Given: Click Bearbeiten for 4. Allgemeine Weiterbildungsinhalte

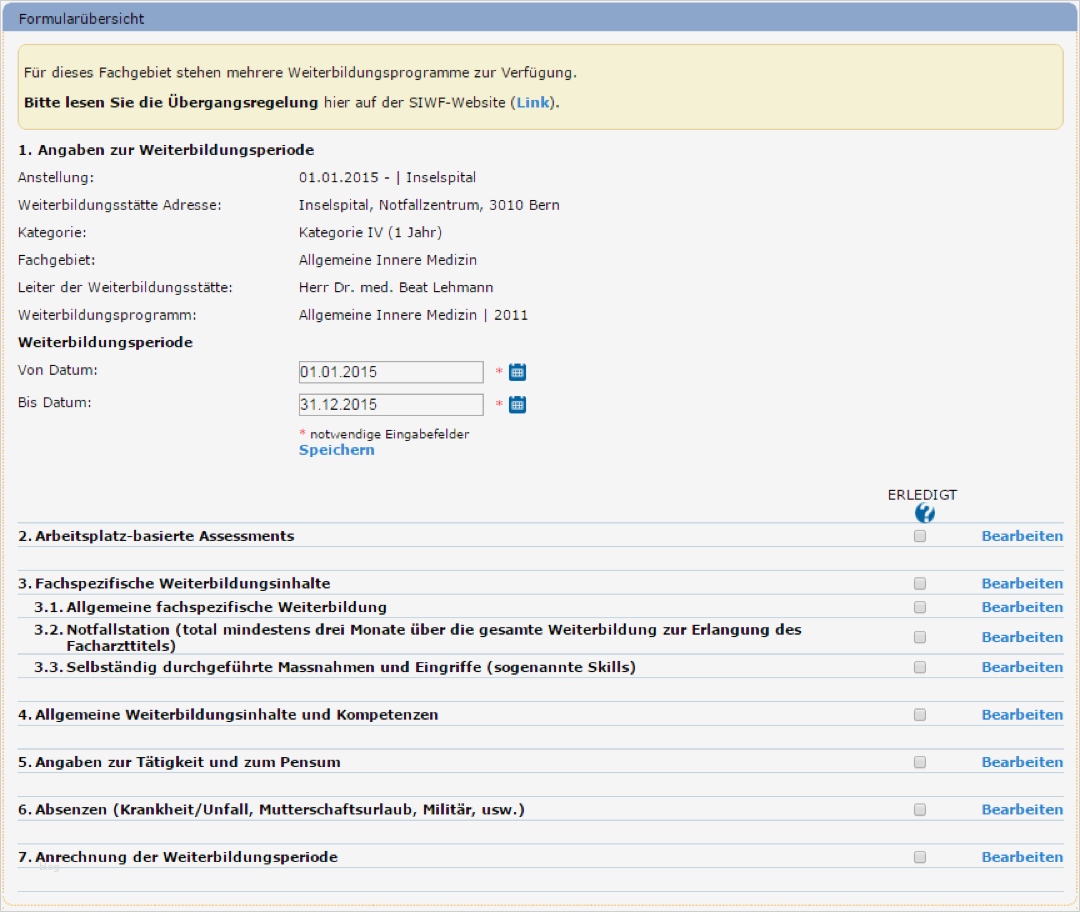Looking at the screenshot, I should (1022, 714).
